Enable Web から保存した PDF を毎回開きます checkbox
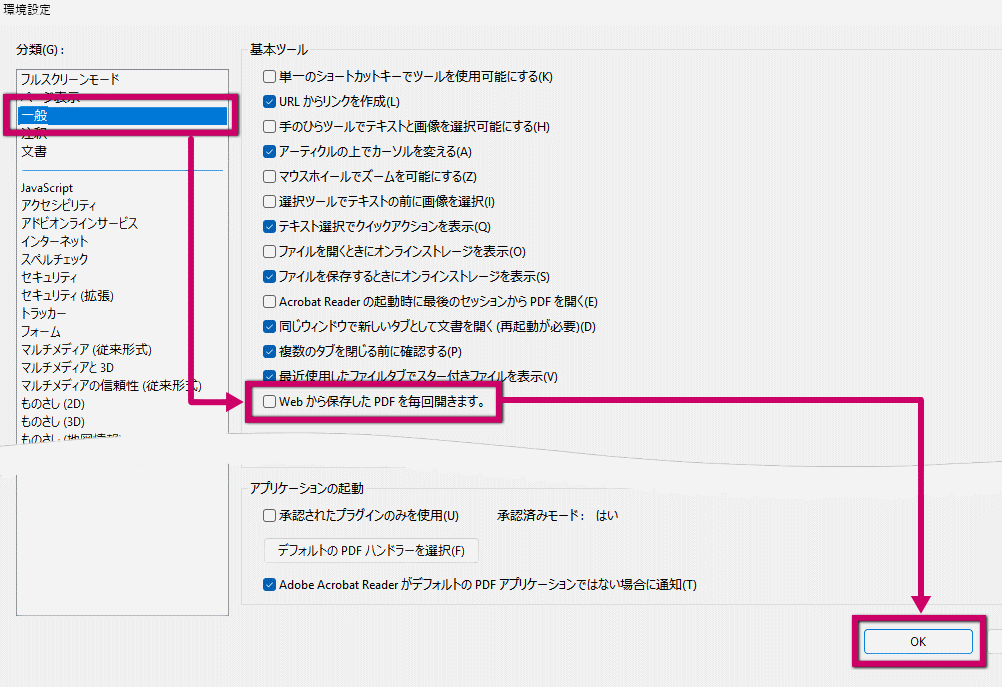Viewport: 1002px width, 687px height. tap(269, 402)
